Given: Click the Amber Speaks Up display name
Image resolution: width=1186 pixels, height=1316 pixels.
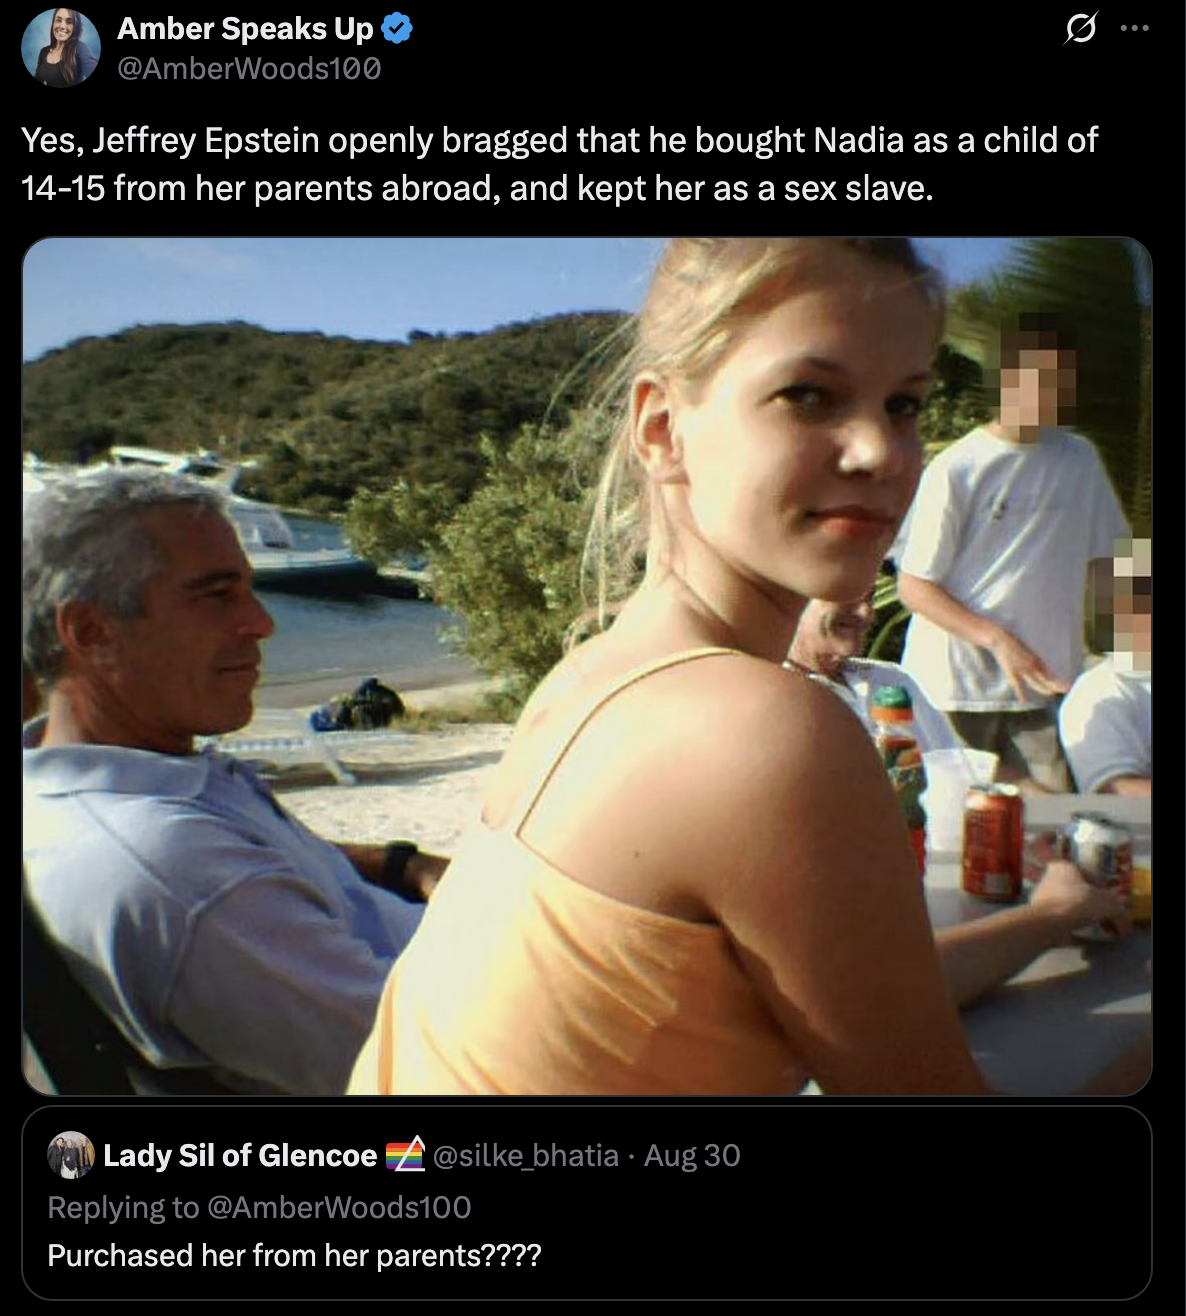Looking at the screenshot, I should pyautogui.click(x=245, y=29).
